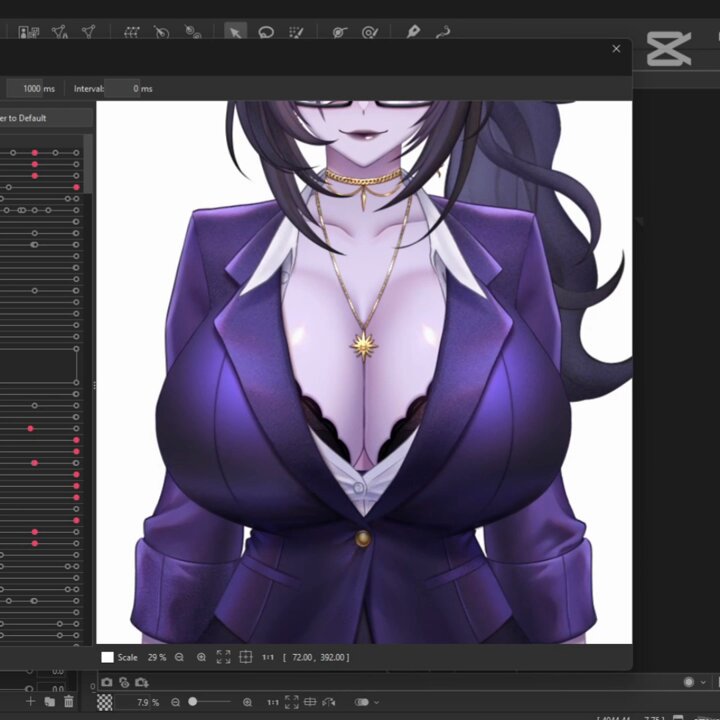Add a new parameter with plus icon
The height and width of the screenshot is (720, 720).
(x=30, y=701)
